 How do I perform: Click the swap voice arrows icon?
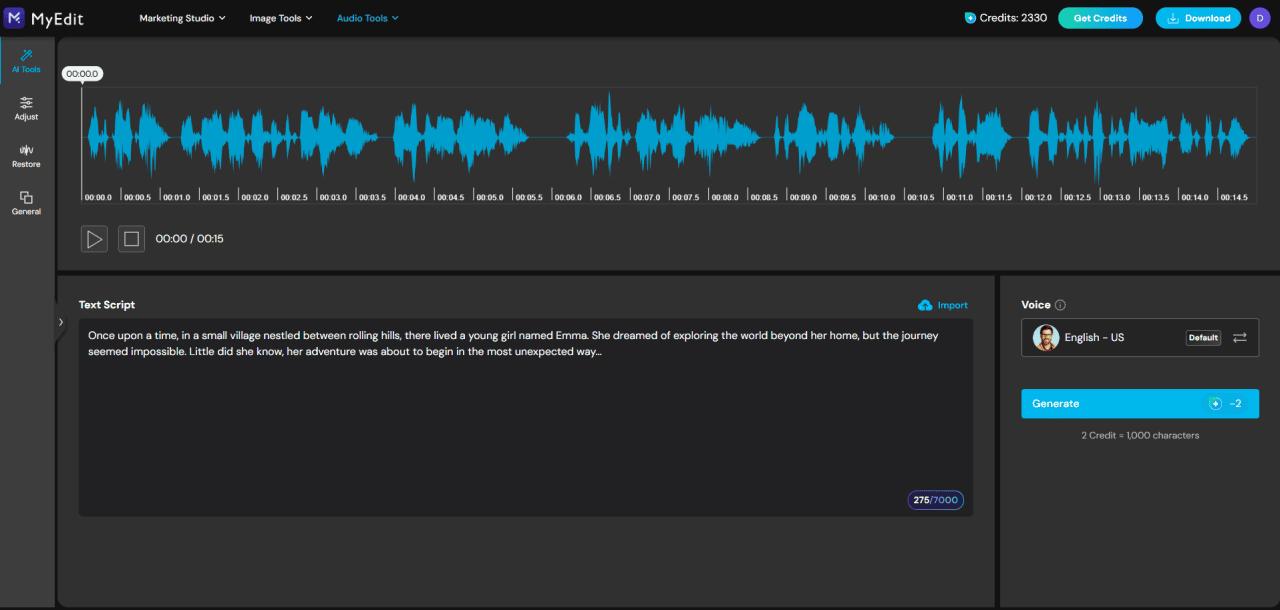tap(1240, 337)
